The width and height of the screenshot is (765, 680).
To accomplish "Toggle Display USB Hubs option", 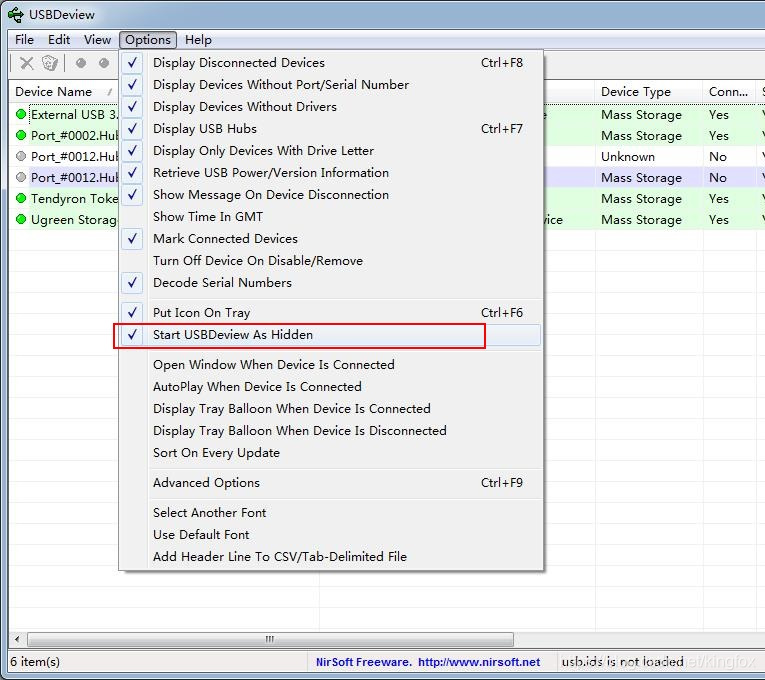I will [x=331, y=129].
